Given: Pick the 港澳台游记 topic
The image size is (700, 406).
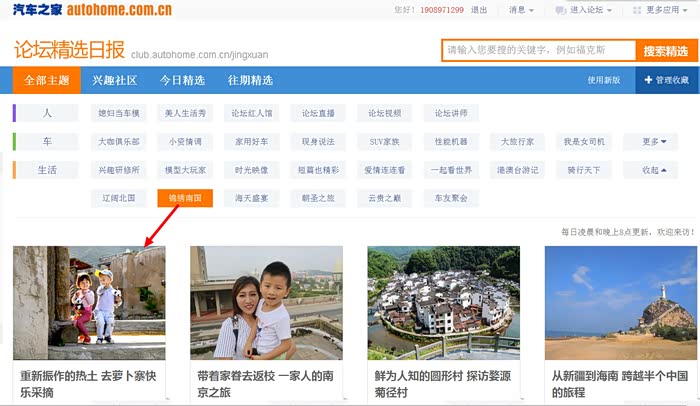Looking at the screenshot, I should [x=518, y=170].
